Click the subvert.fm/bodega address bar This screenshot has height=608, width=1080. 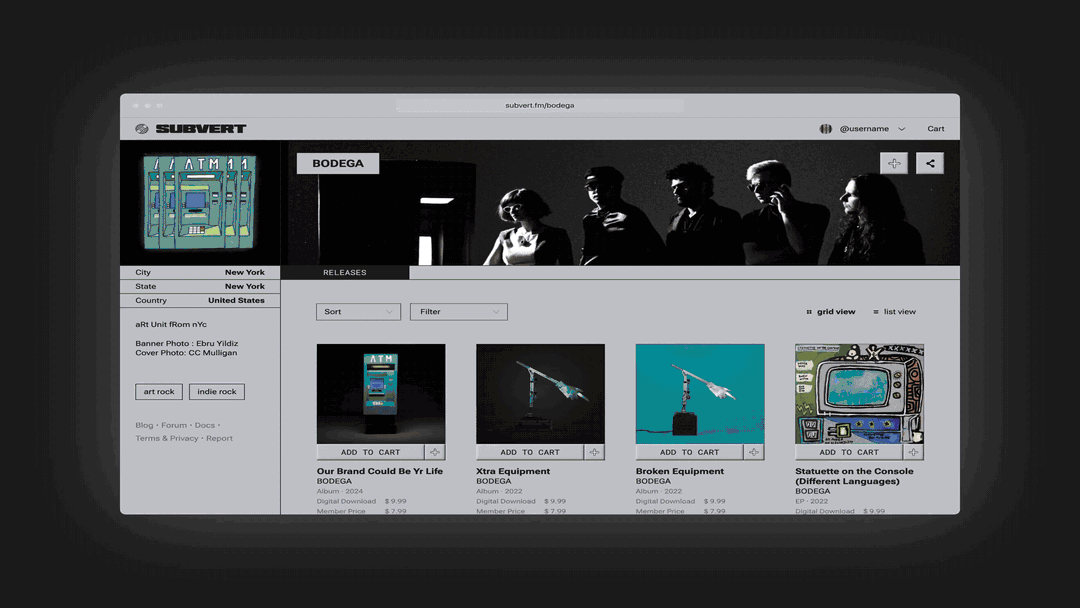click(540, 105)
